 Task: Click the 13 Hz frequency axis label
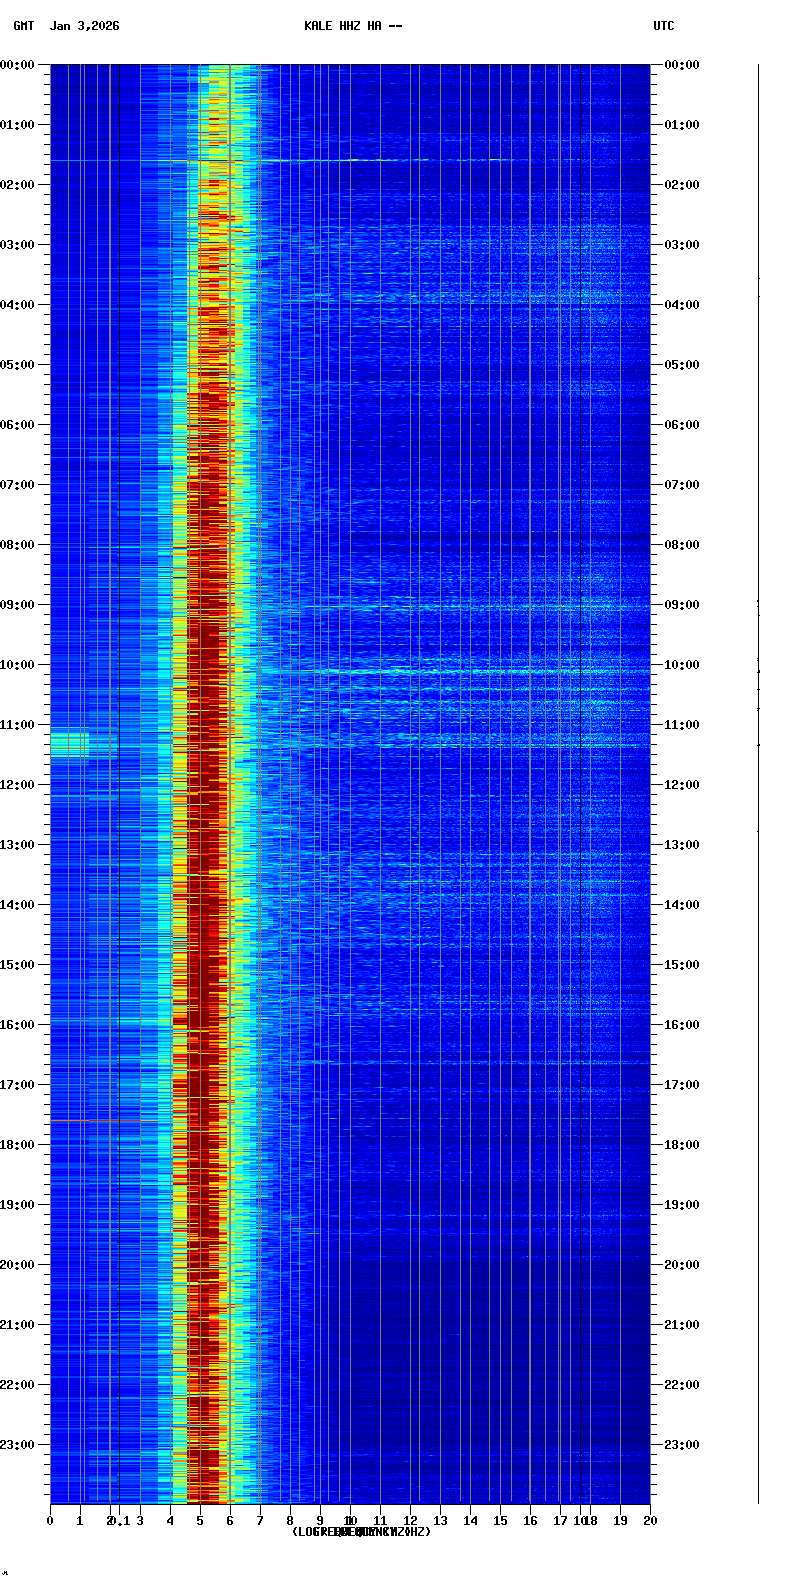[440, 1521]
